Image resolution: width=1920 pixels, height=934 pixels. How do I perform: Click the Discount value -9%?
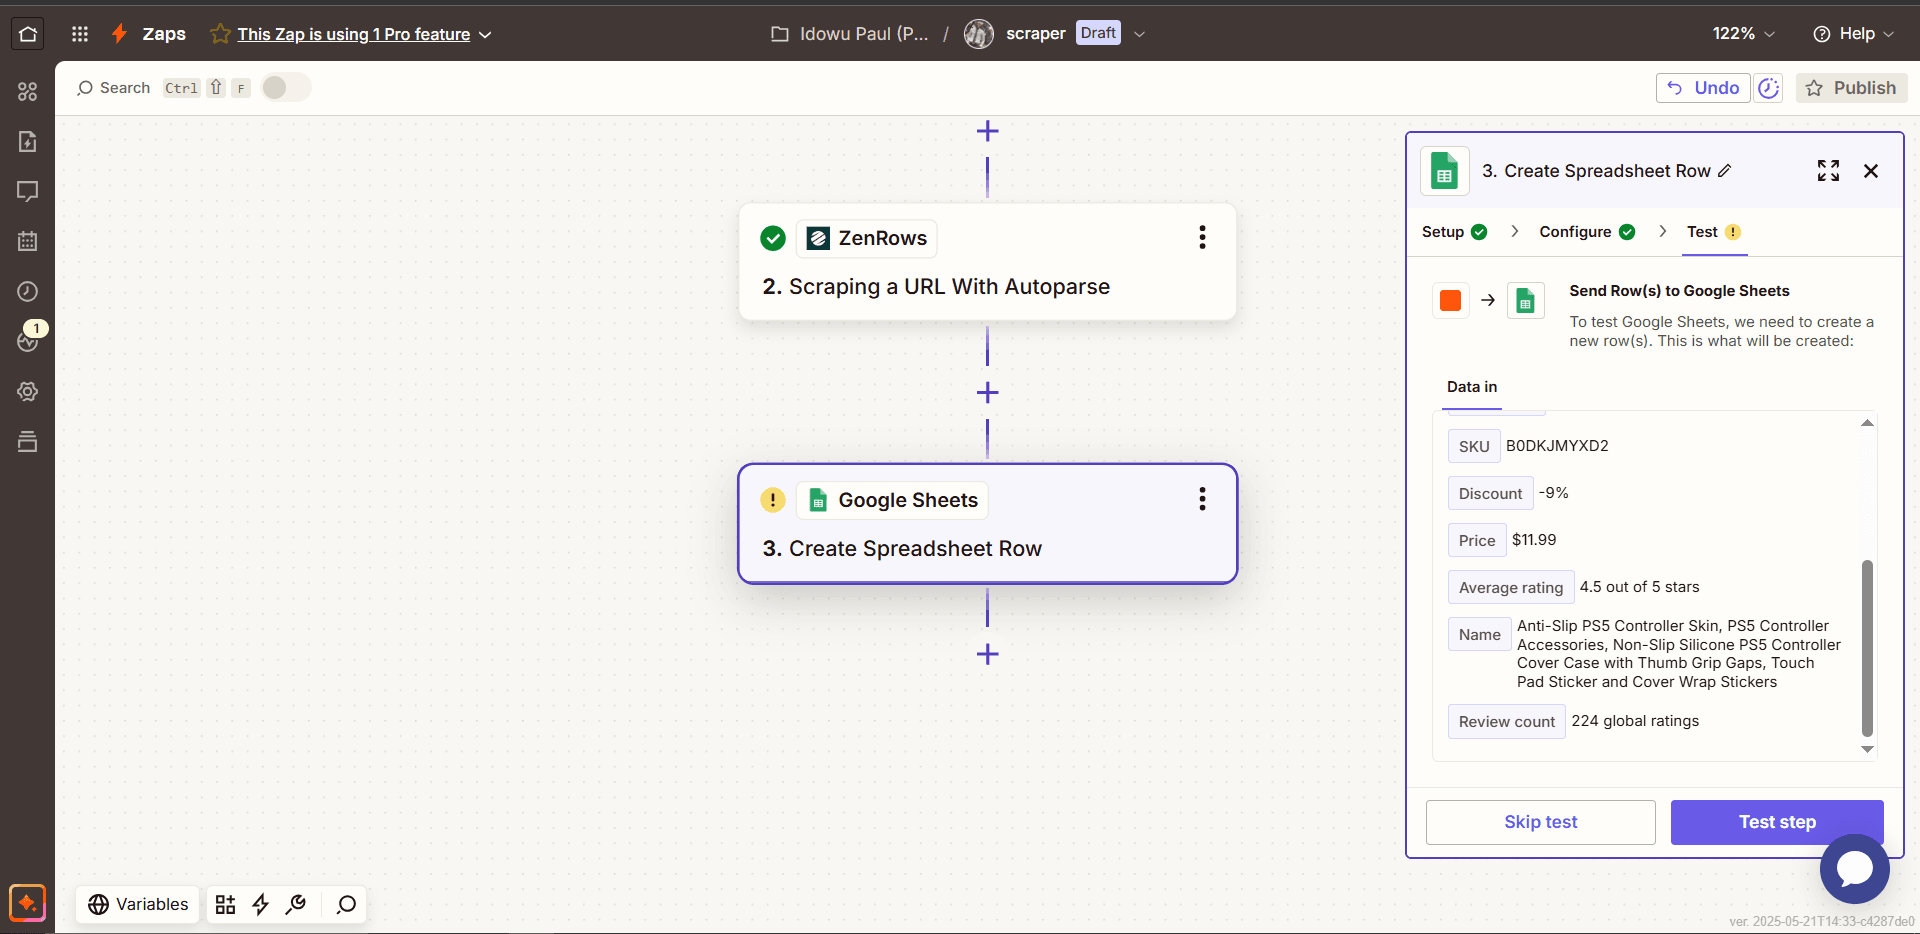click(x=1553, y=493)
